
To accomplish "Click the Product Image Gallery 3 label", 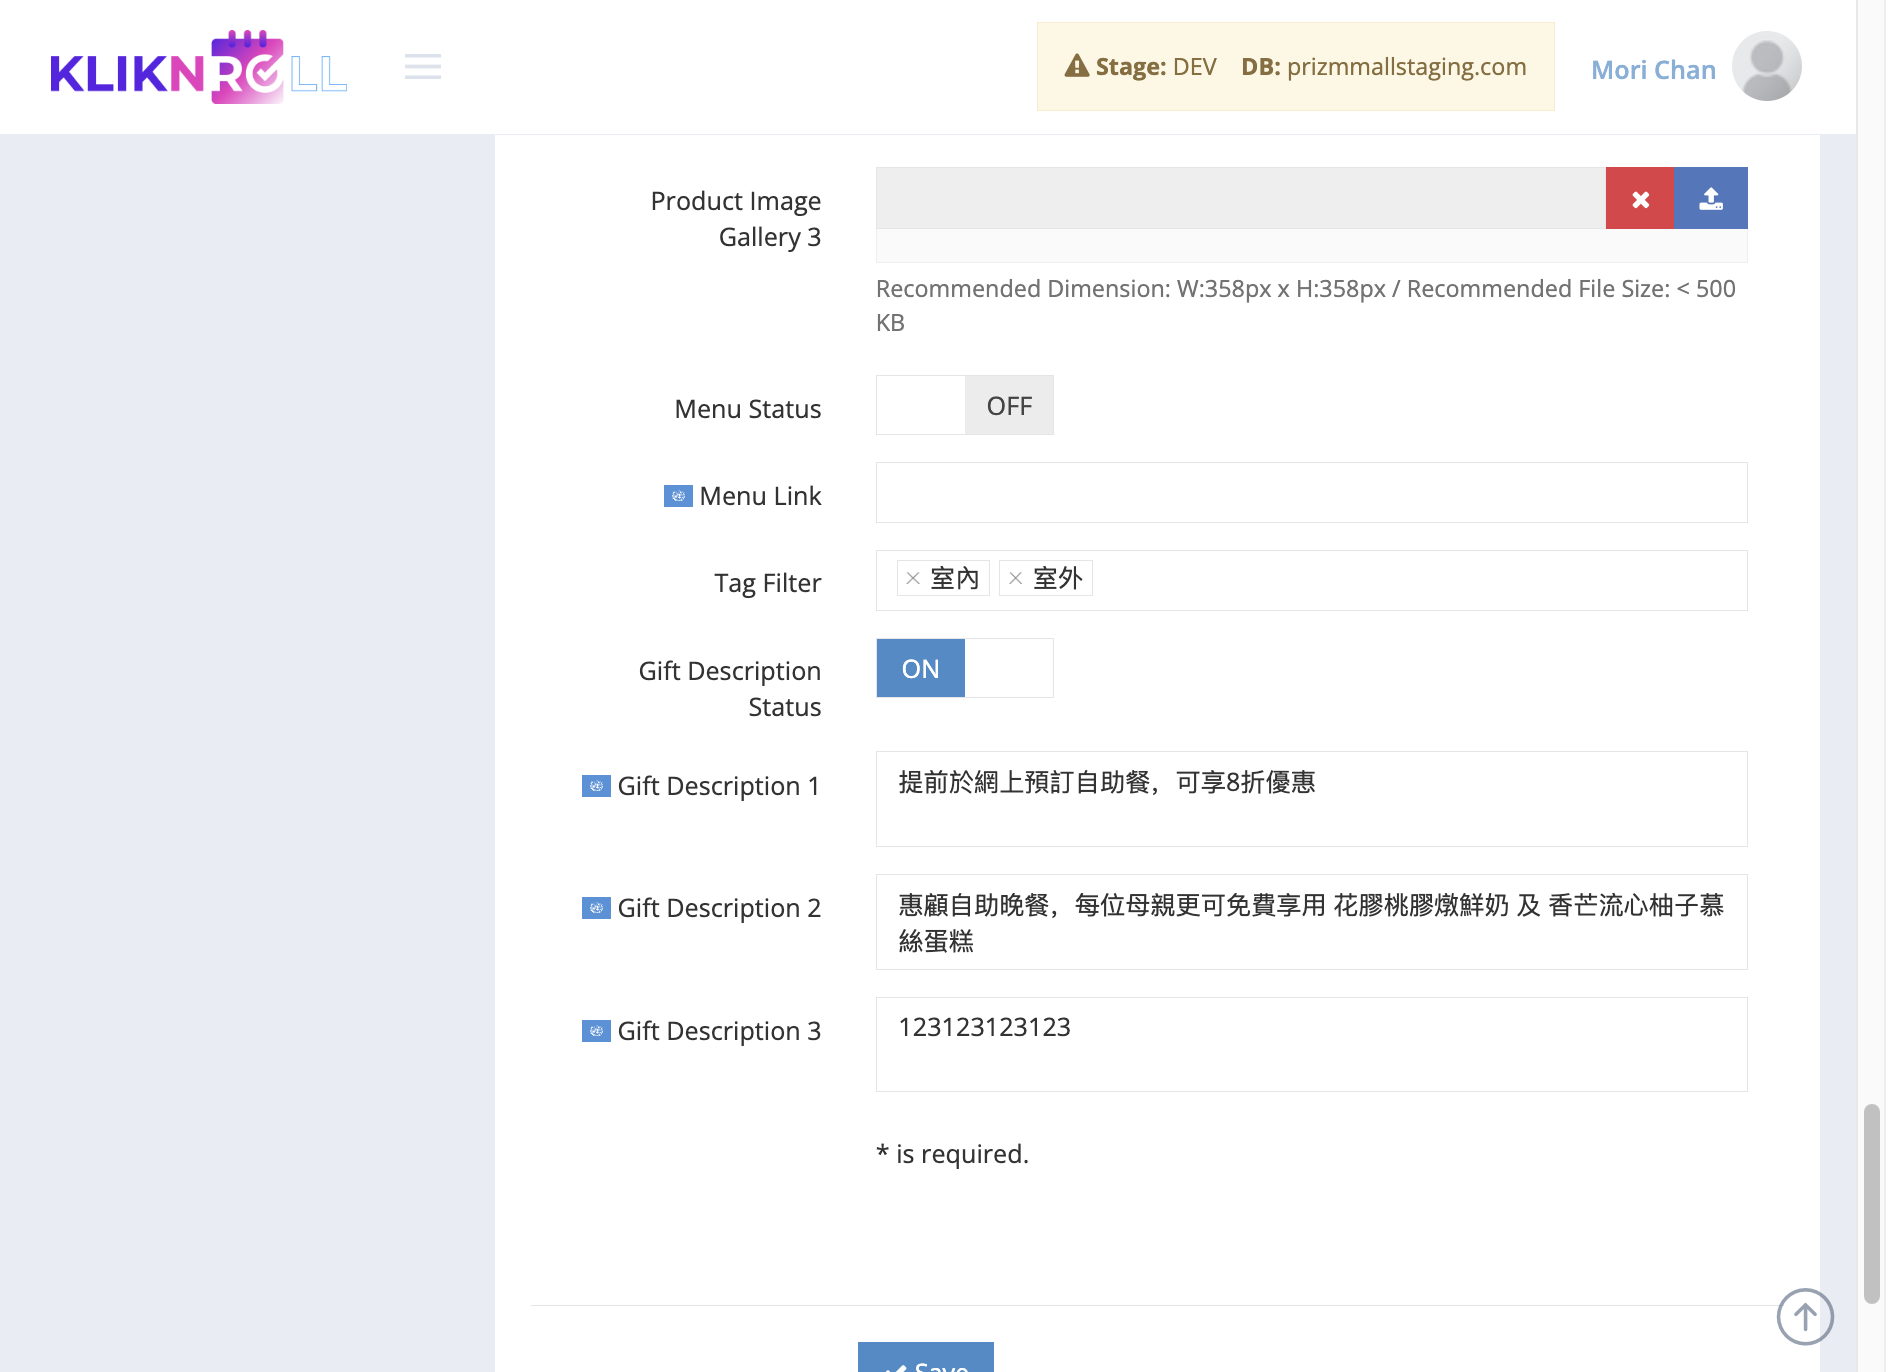I will click(735, 219).
